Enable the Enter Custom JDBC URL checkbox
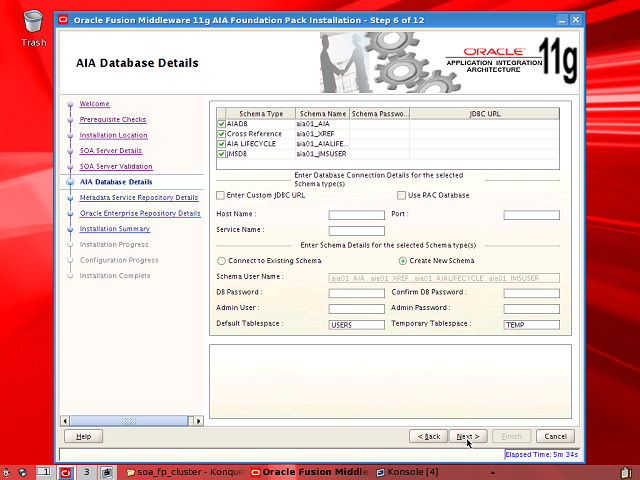 pyautogui.click(x=221, y=195)
